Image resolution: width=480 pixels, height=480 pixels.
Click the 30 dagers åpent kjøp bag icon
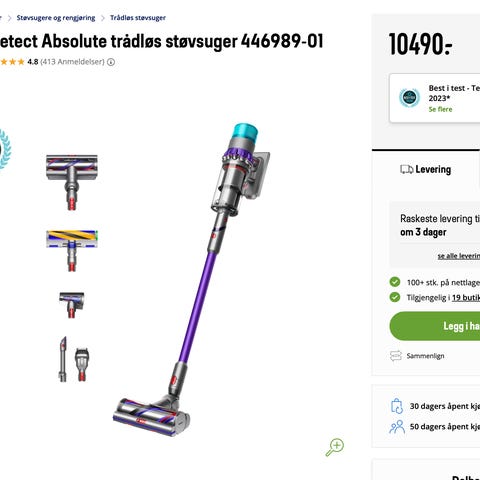pyautogui.click(x=397, y=406)
